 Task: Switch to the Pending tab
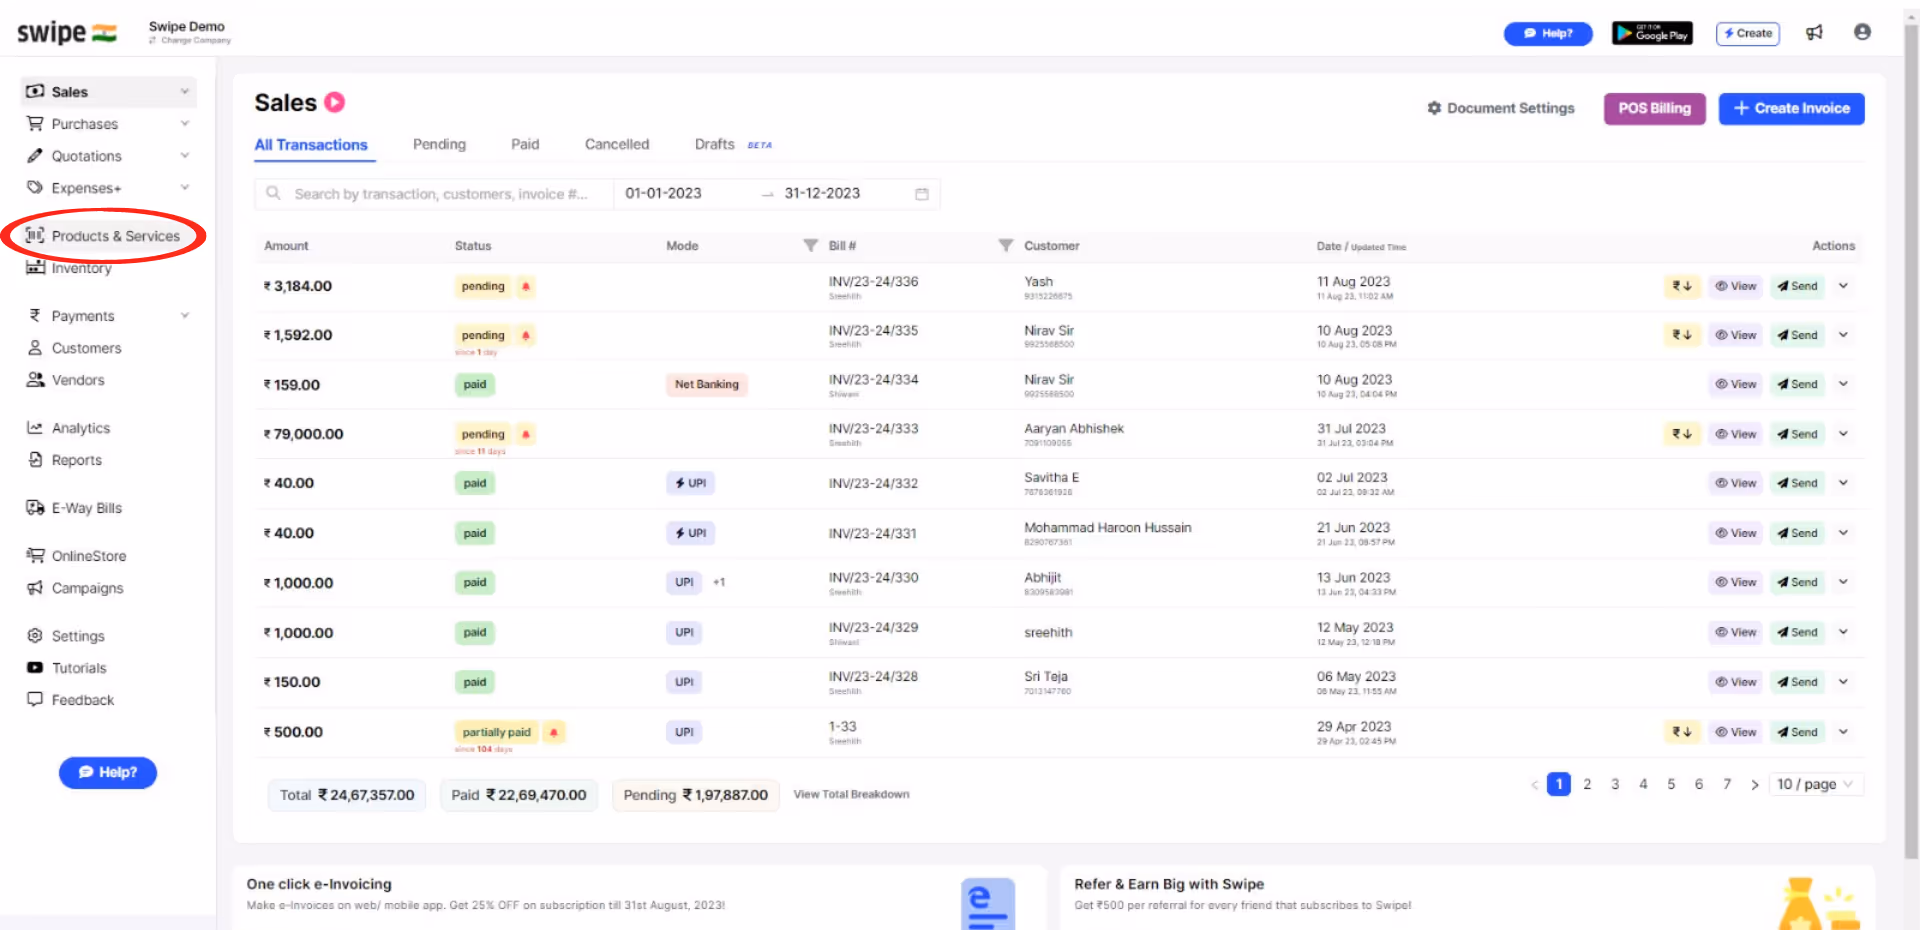[439, 144]
